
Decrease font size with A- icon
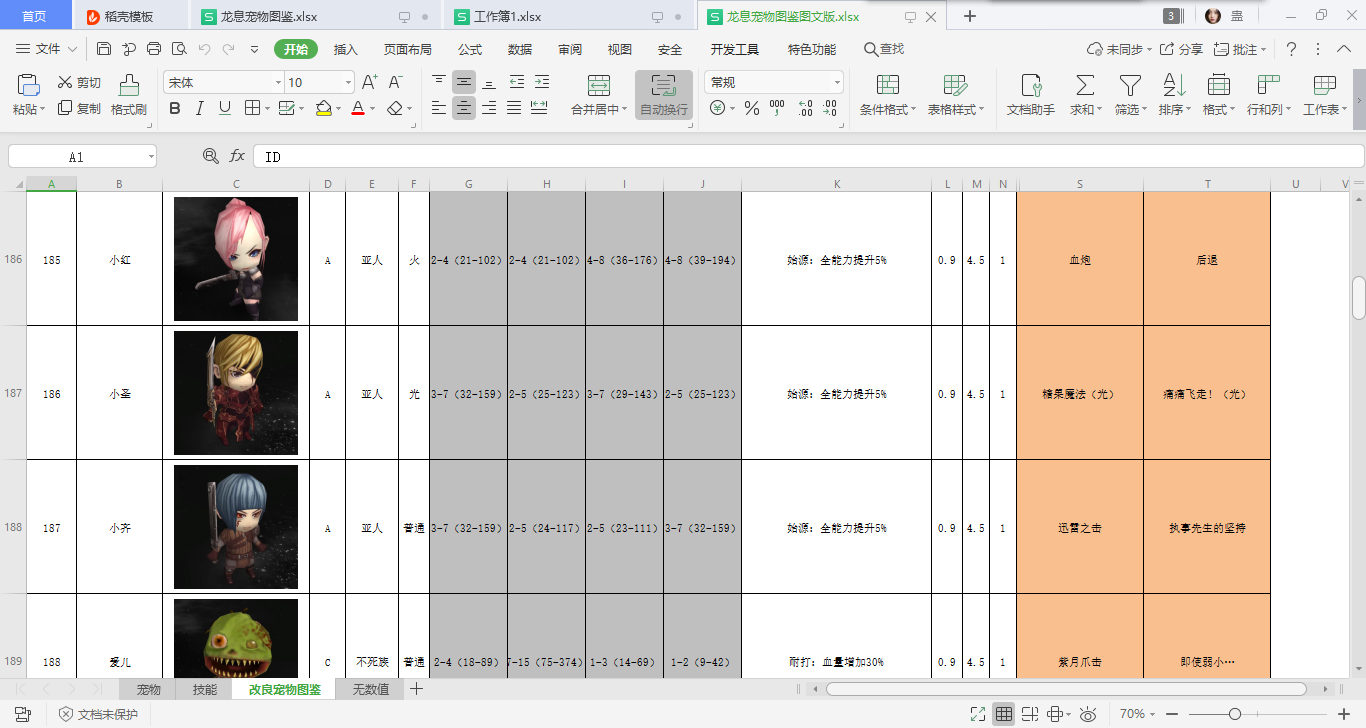(396, 82)
